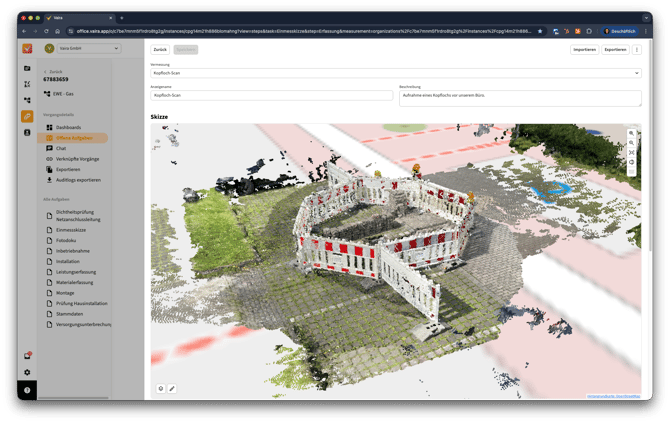
Task: Click the browser address bar URL
Action: click(303, 31)
